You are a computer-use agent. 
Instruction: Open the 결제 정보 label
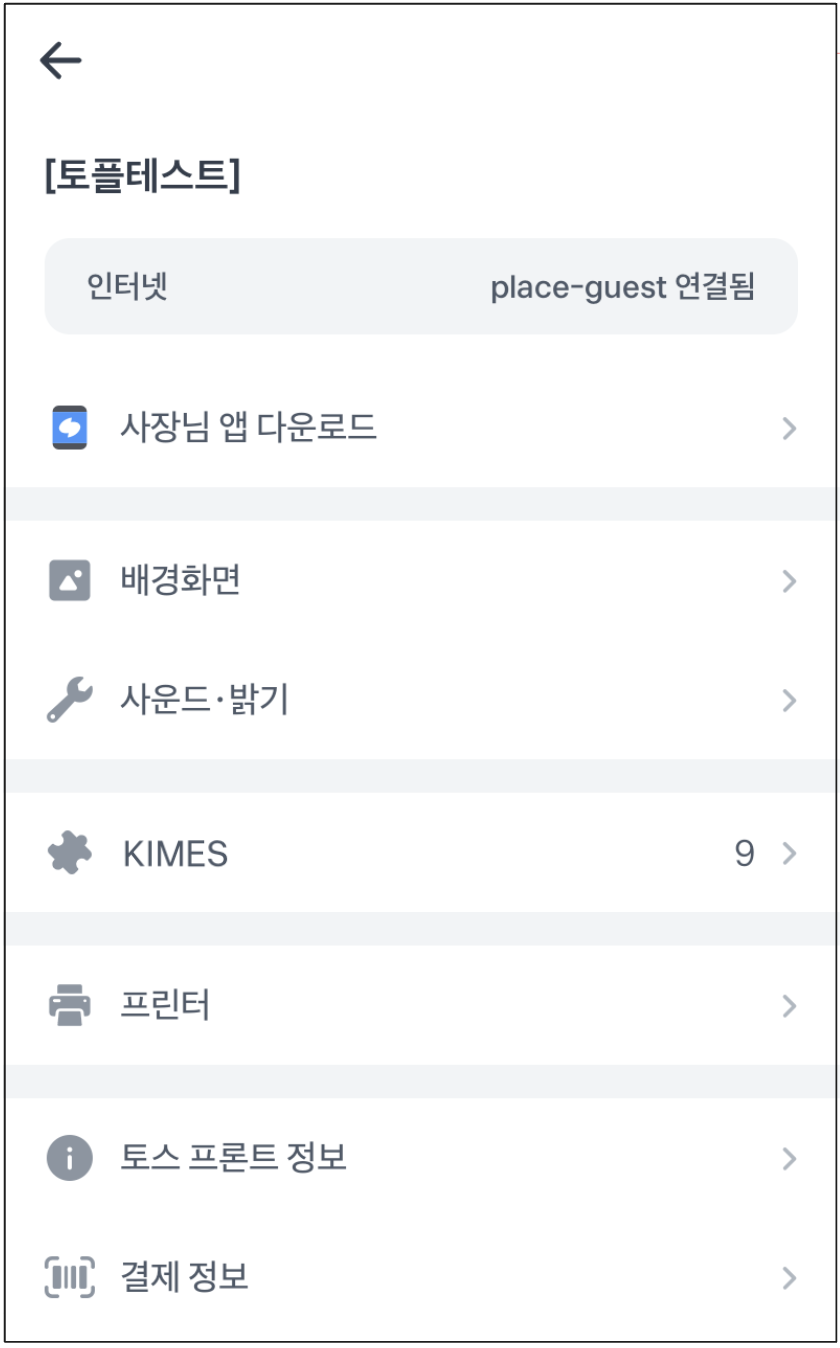coord(184,1277)
